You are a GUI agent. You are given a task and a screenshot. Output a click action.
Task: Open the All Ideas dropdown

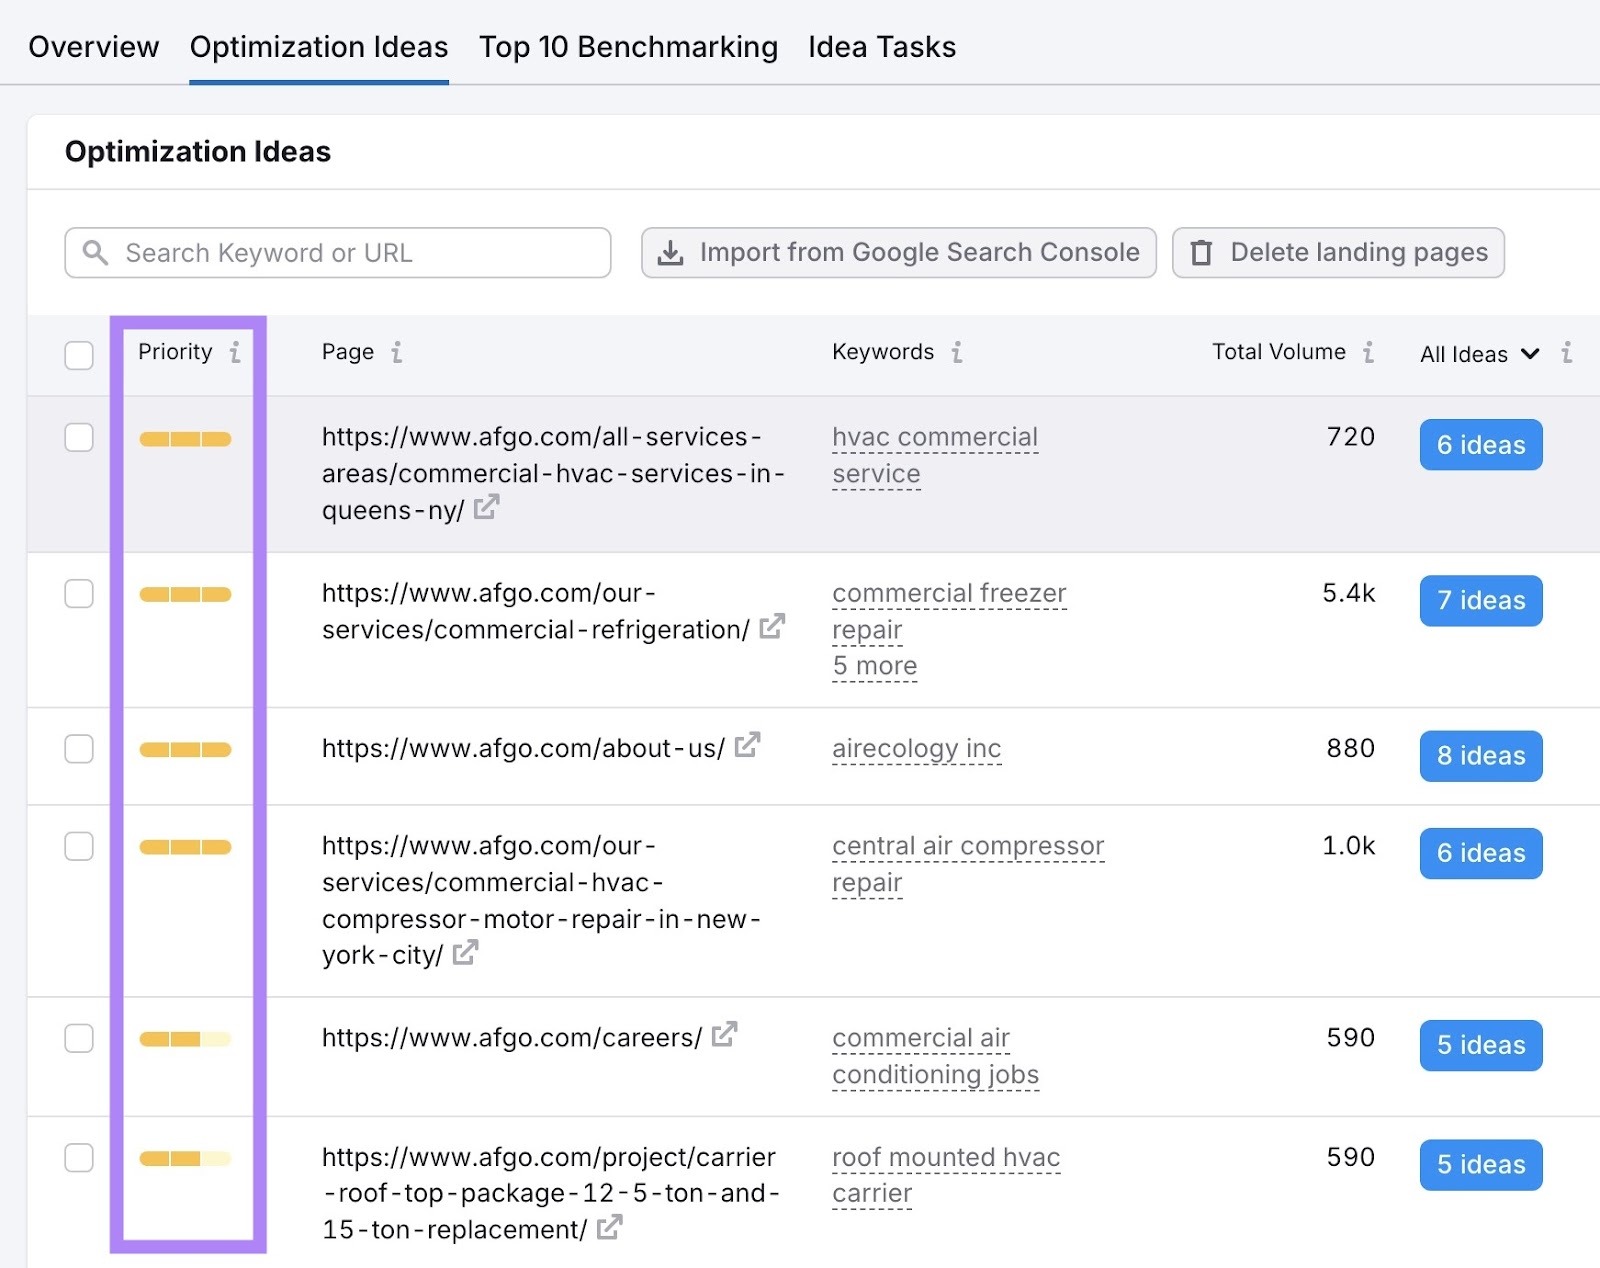point(1478,354)
